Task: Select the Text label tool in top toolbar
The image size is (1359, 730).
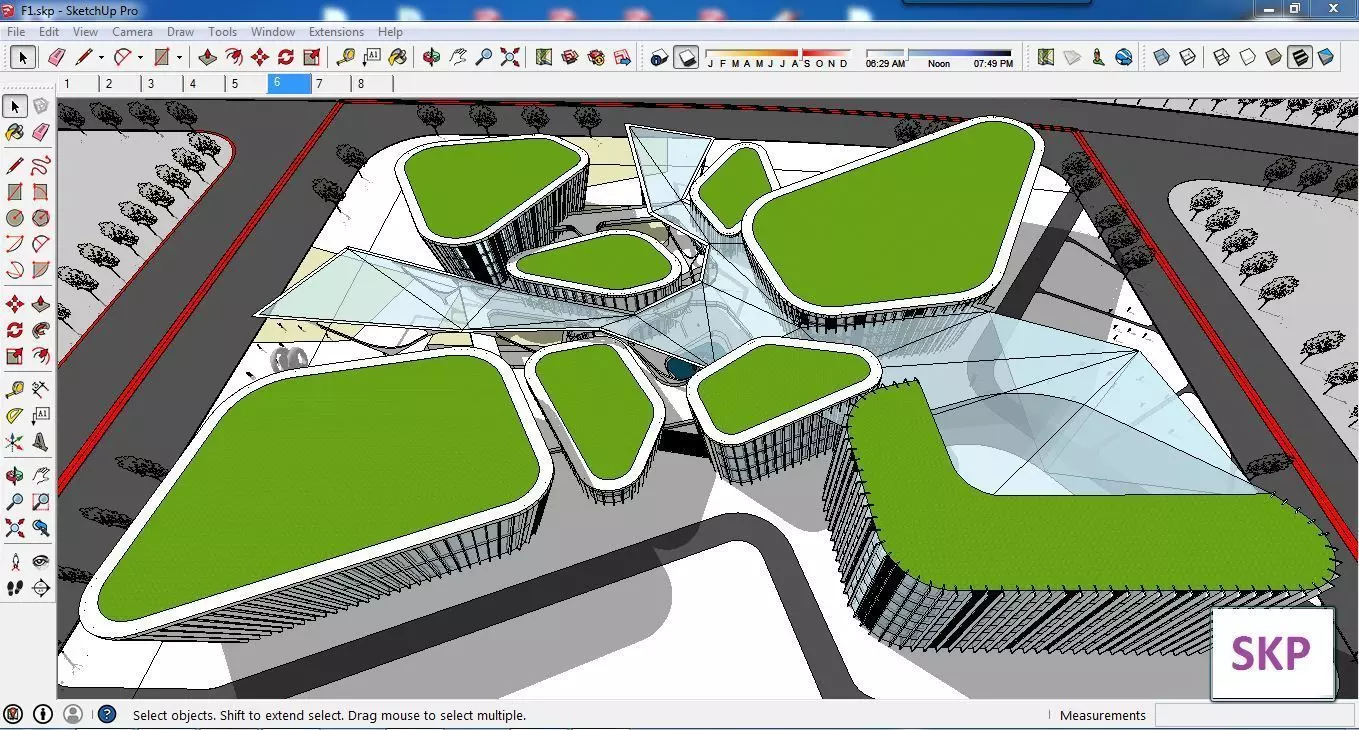Action: coord(372,57)
